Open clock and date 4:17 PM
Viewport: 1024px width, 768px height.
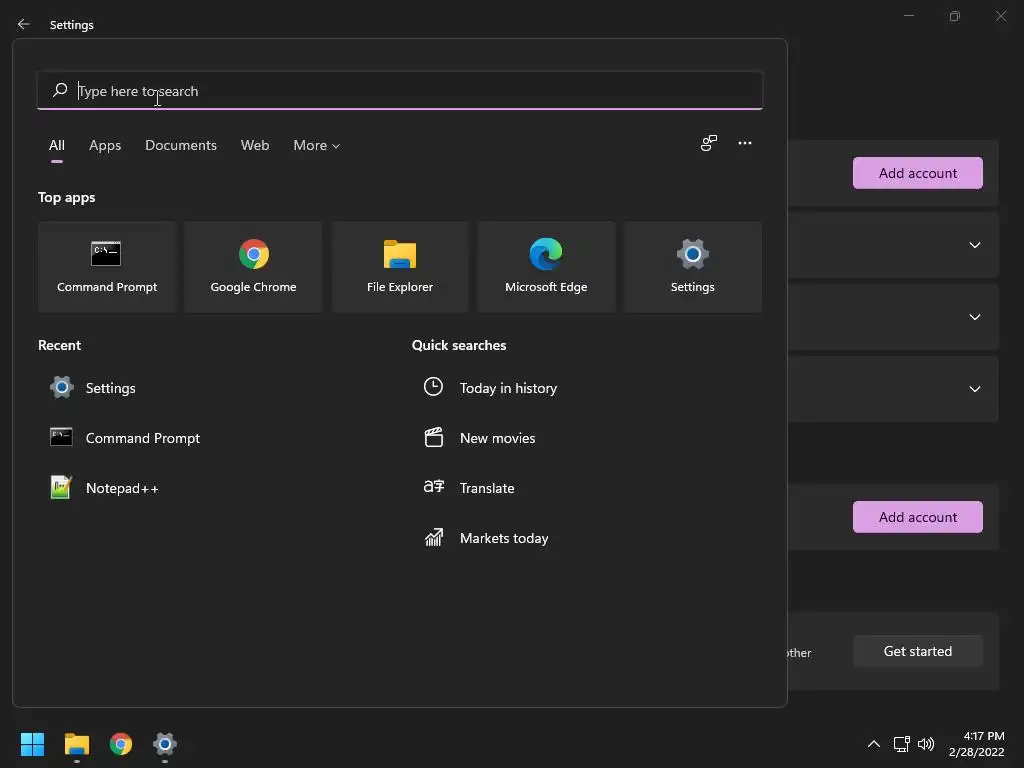pos(976,744)
